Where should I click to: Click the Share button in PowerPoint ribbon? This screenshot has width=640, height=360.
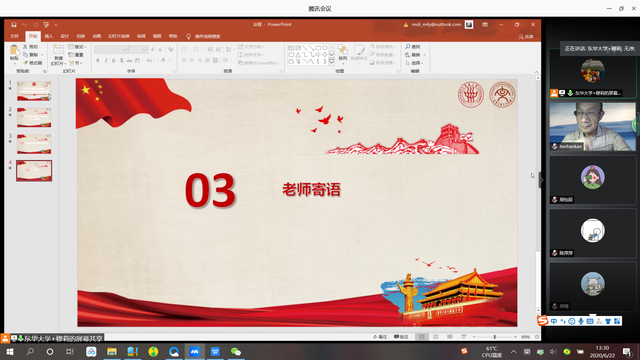tap(526, 36)
